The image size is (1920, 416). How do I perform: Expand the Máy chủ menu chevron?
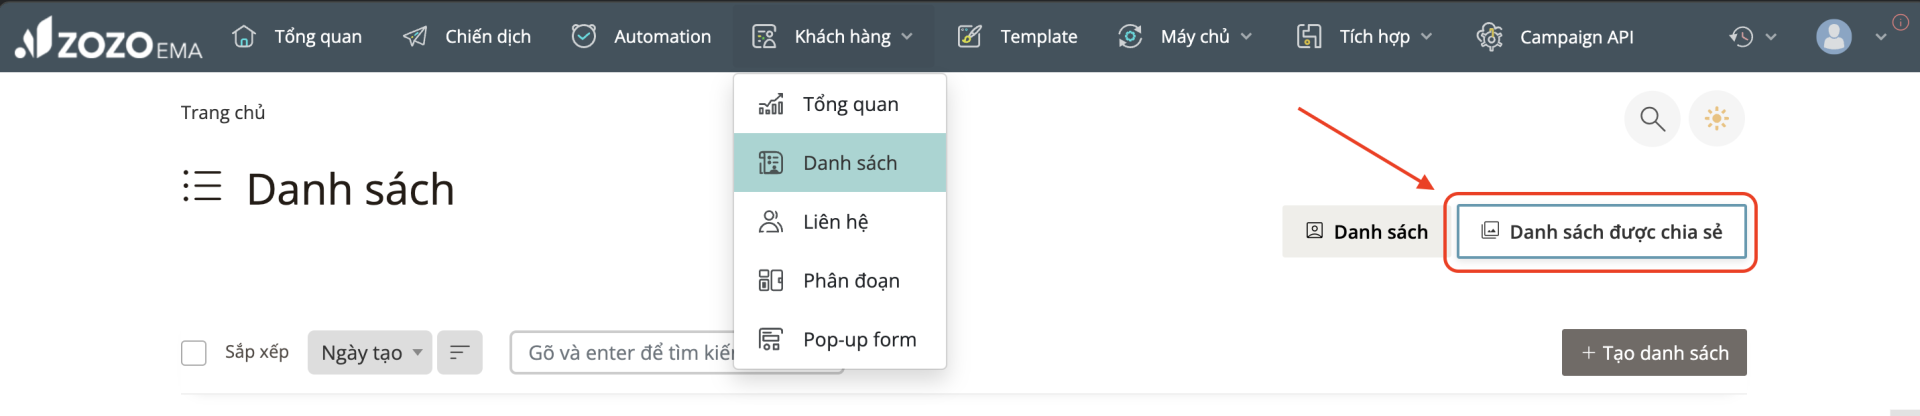pos(1246,37)
